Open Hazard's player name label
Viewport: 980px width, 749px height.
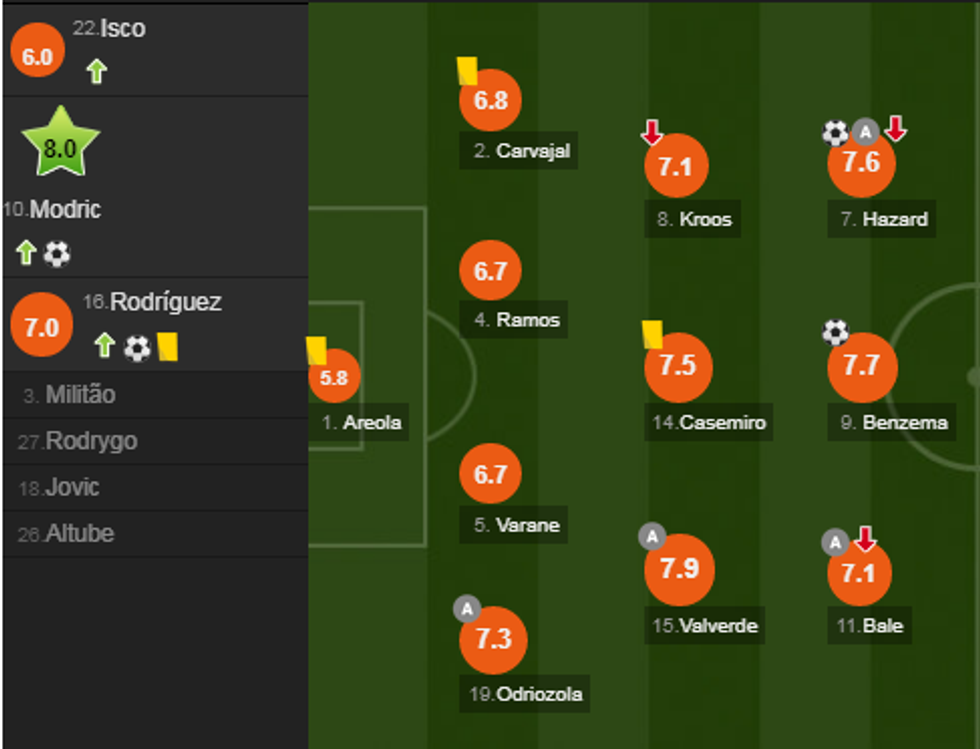pyautogui.click(x=894, y=219)
